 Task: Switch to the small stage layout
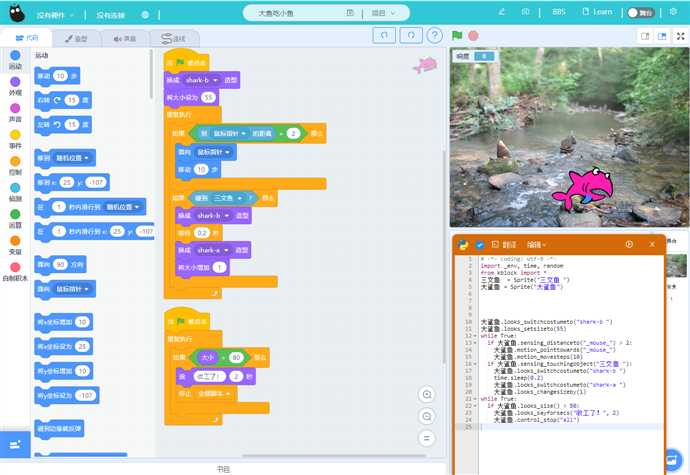645,36
